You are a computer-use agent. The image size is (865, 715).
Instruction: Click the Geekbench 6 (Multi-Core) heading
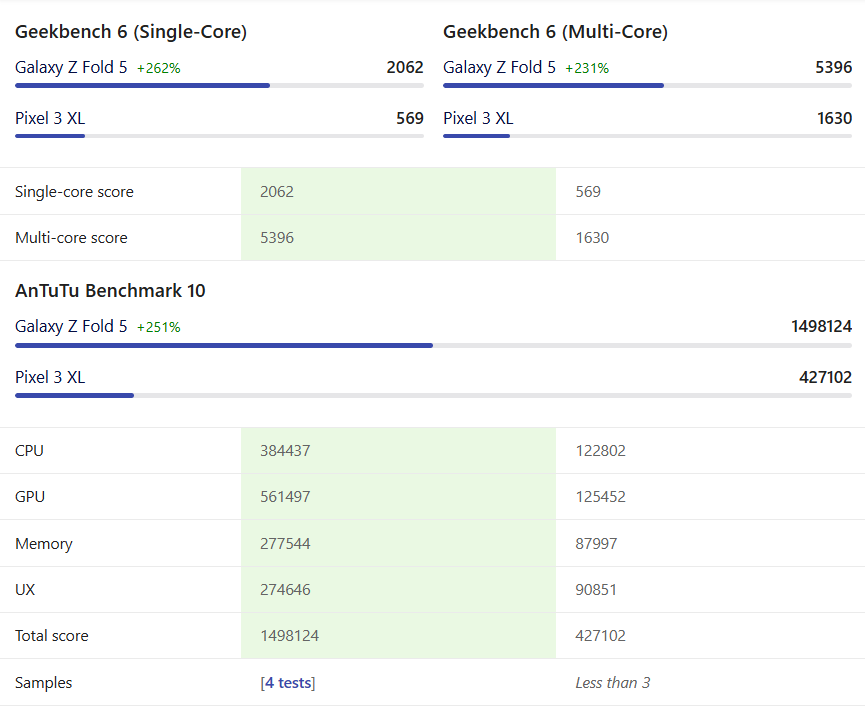pos(555,32)
